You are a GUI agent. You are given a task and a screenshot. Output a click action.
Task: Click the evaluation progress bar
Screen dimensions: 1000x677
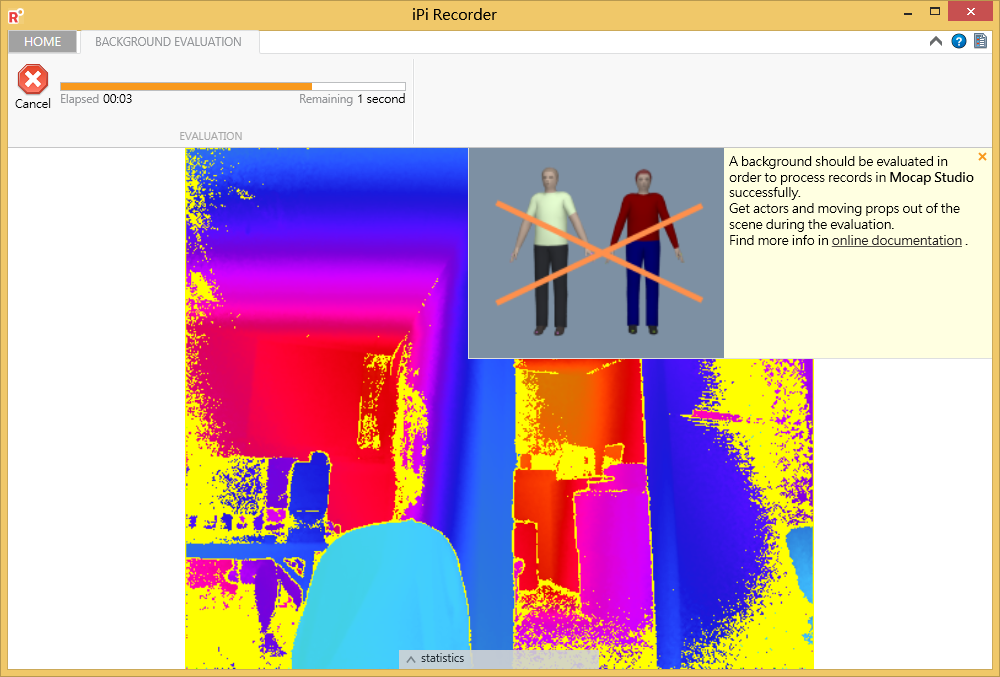(232, 87)
